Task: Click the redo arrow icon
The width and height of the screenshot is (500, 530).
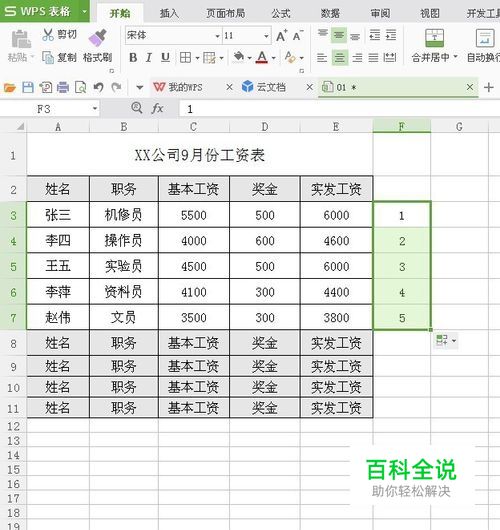Action: click(116, 88)
